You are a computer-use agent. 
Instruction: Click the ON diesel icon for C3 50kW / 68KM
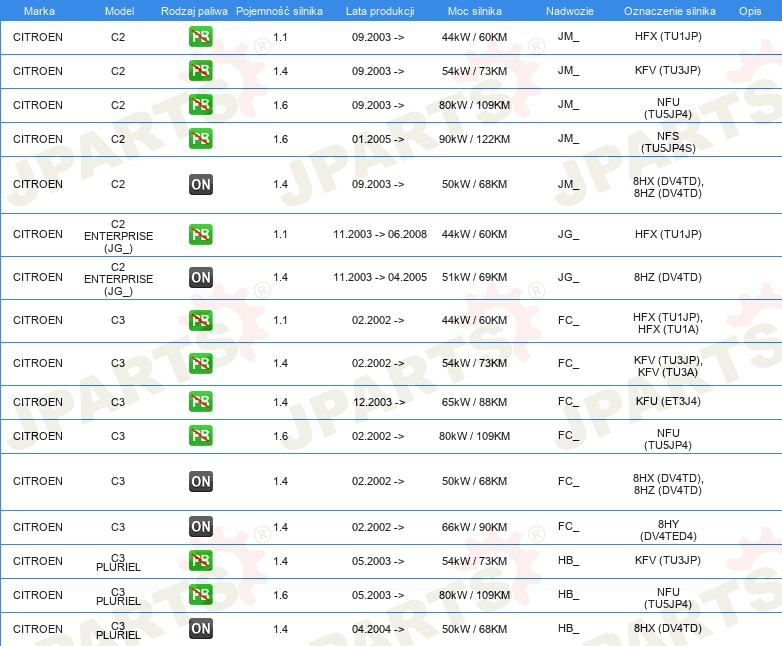[200, 481]
